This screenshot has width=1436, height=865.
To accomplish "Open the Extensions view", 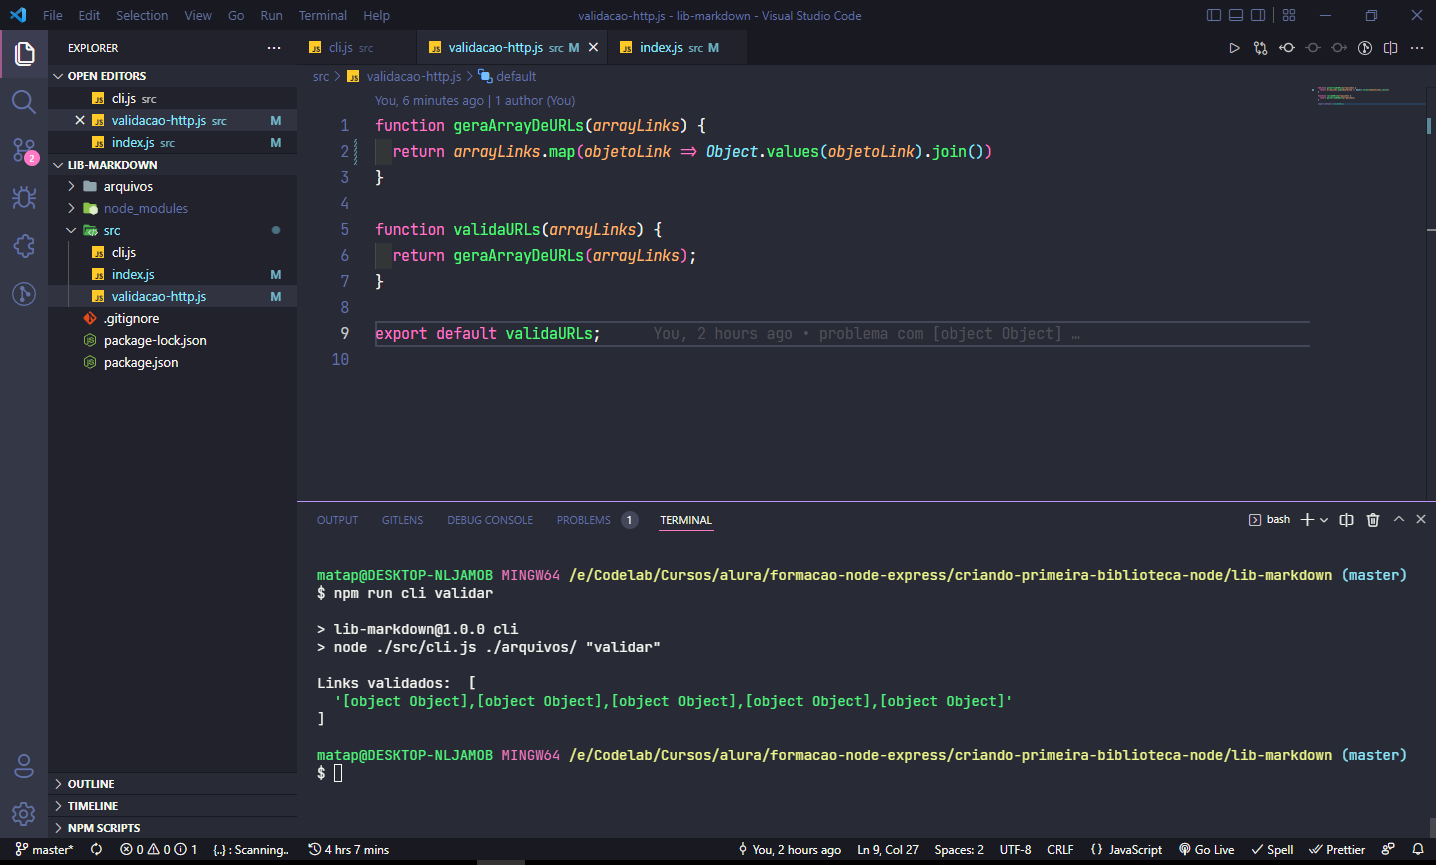I will pyautogui.click(x=24, y=246).
